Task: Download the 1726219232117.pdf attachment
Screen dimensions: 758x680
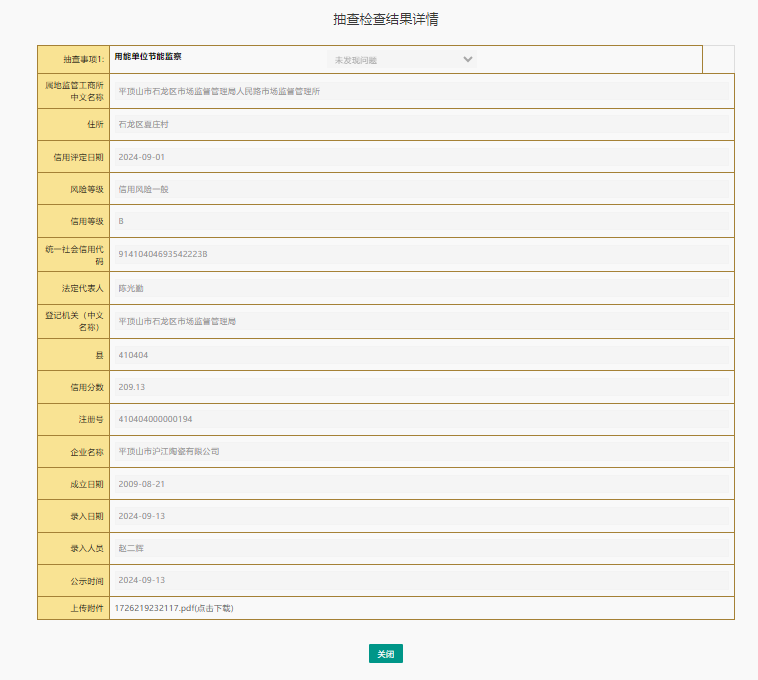Action: click(174, 608)
